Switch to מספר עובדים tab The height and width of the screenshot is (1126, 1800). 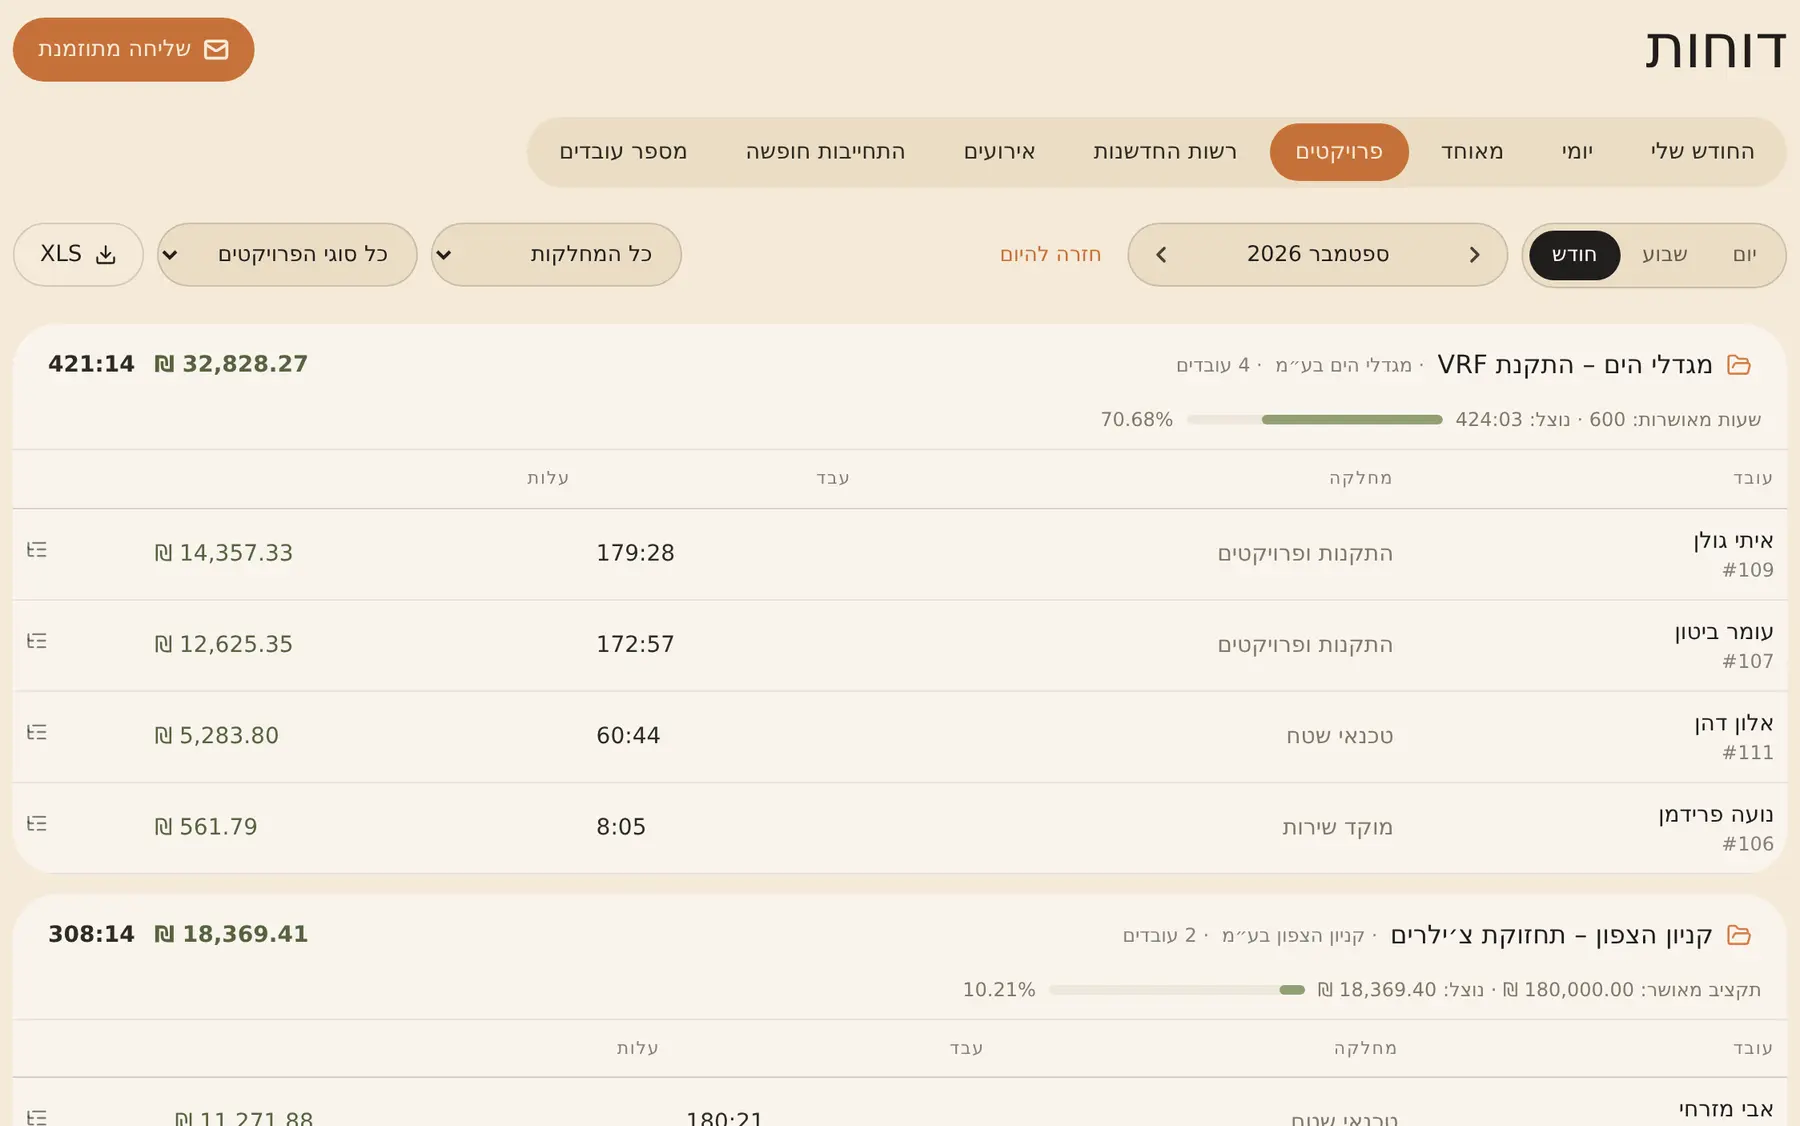pos(623,152)
